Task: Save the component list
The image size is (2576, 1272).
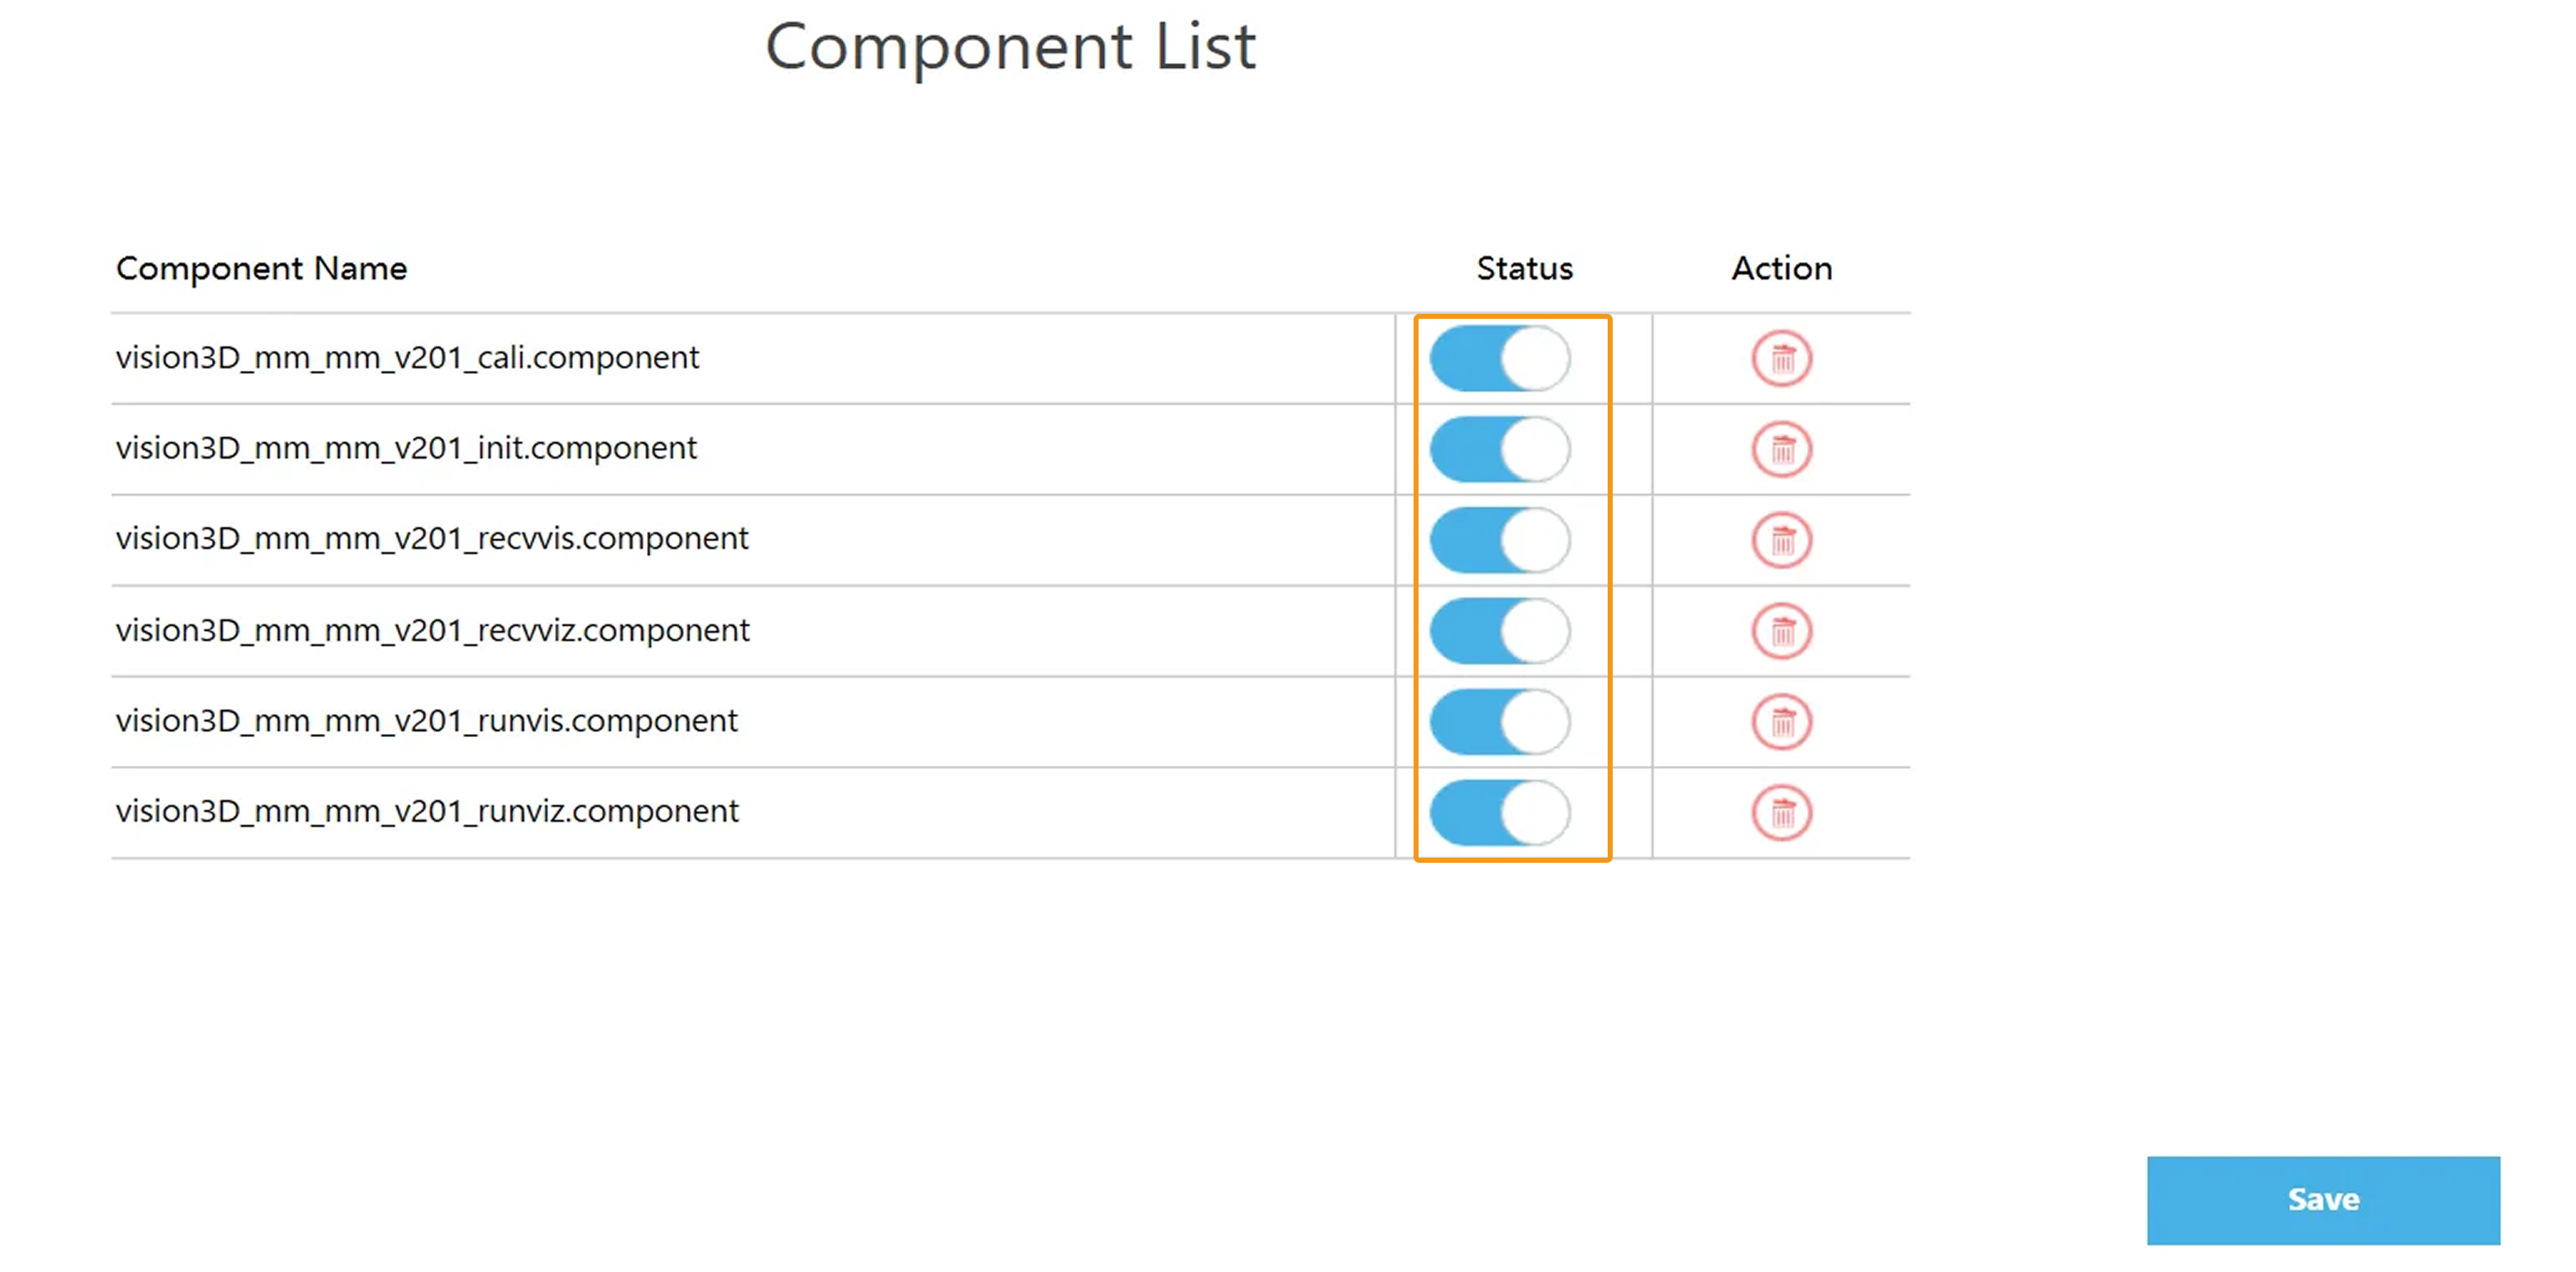Action: pos(2322,1199)
